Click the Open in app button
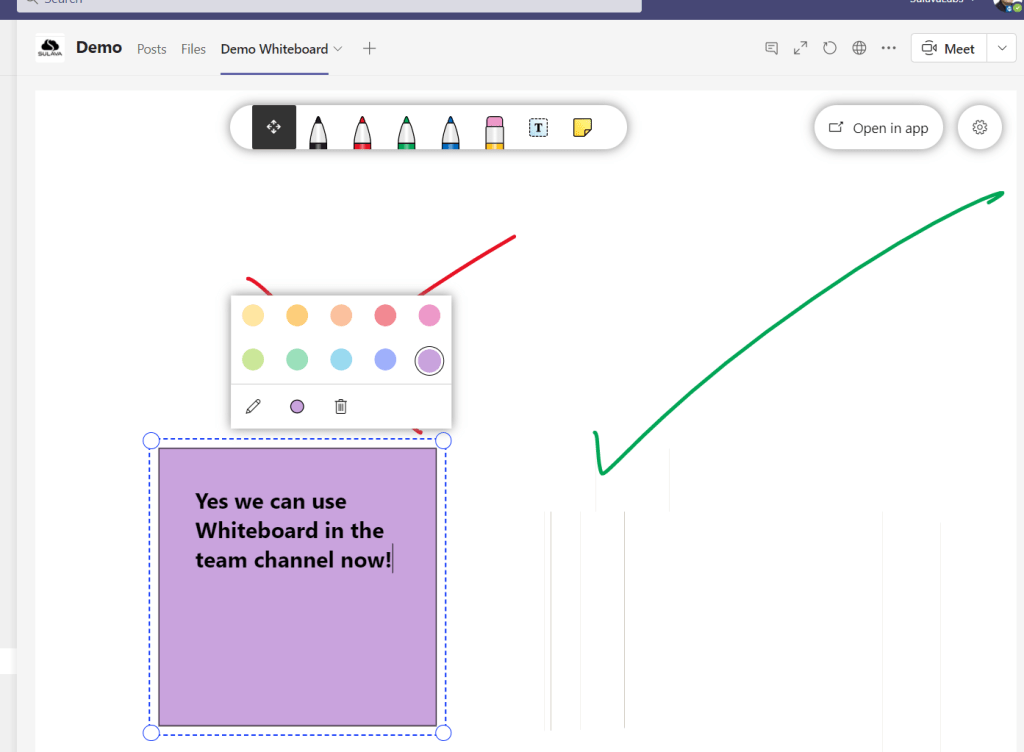This screenshot has width=1024, height=752. click(879, 128)
